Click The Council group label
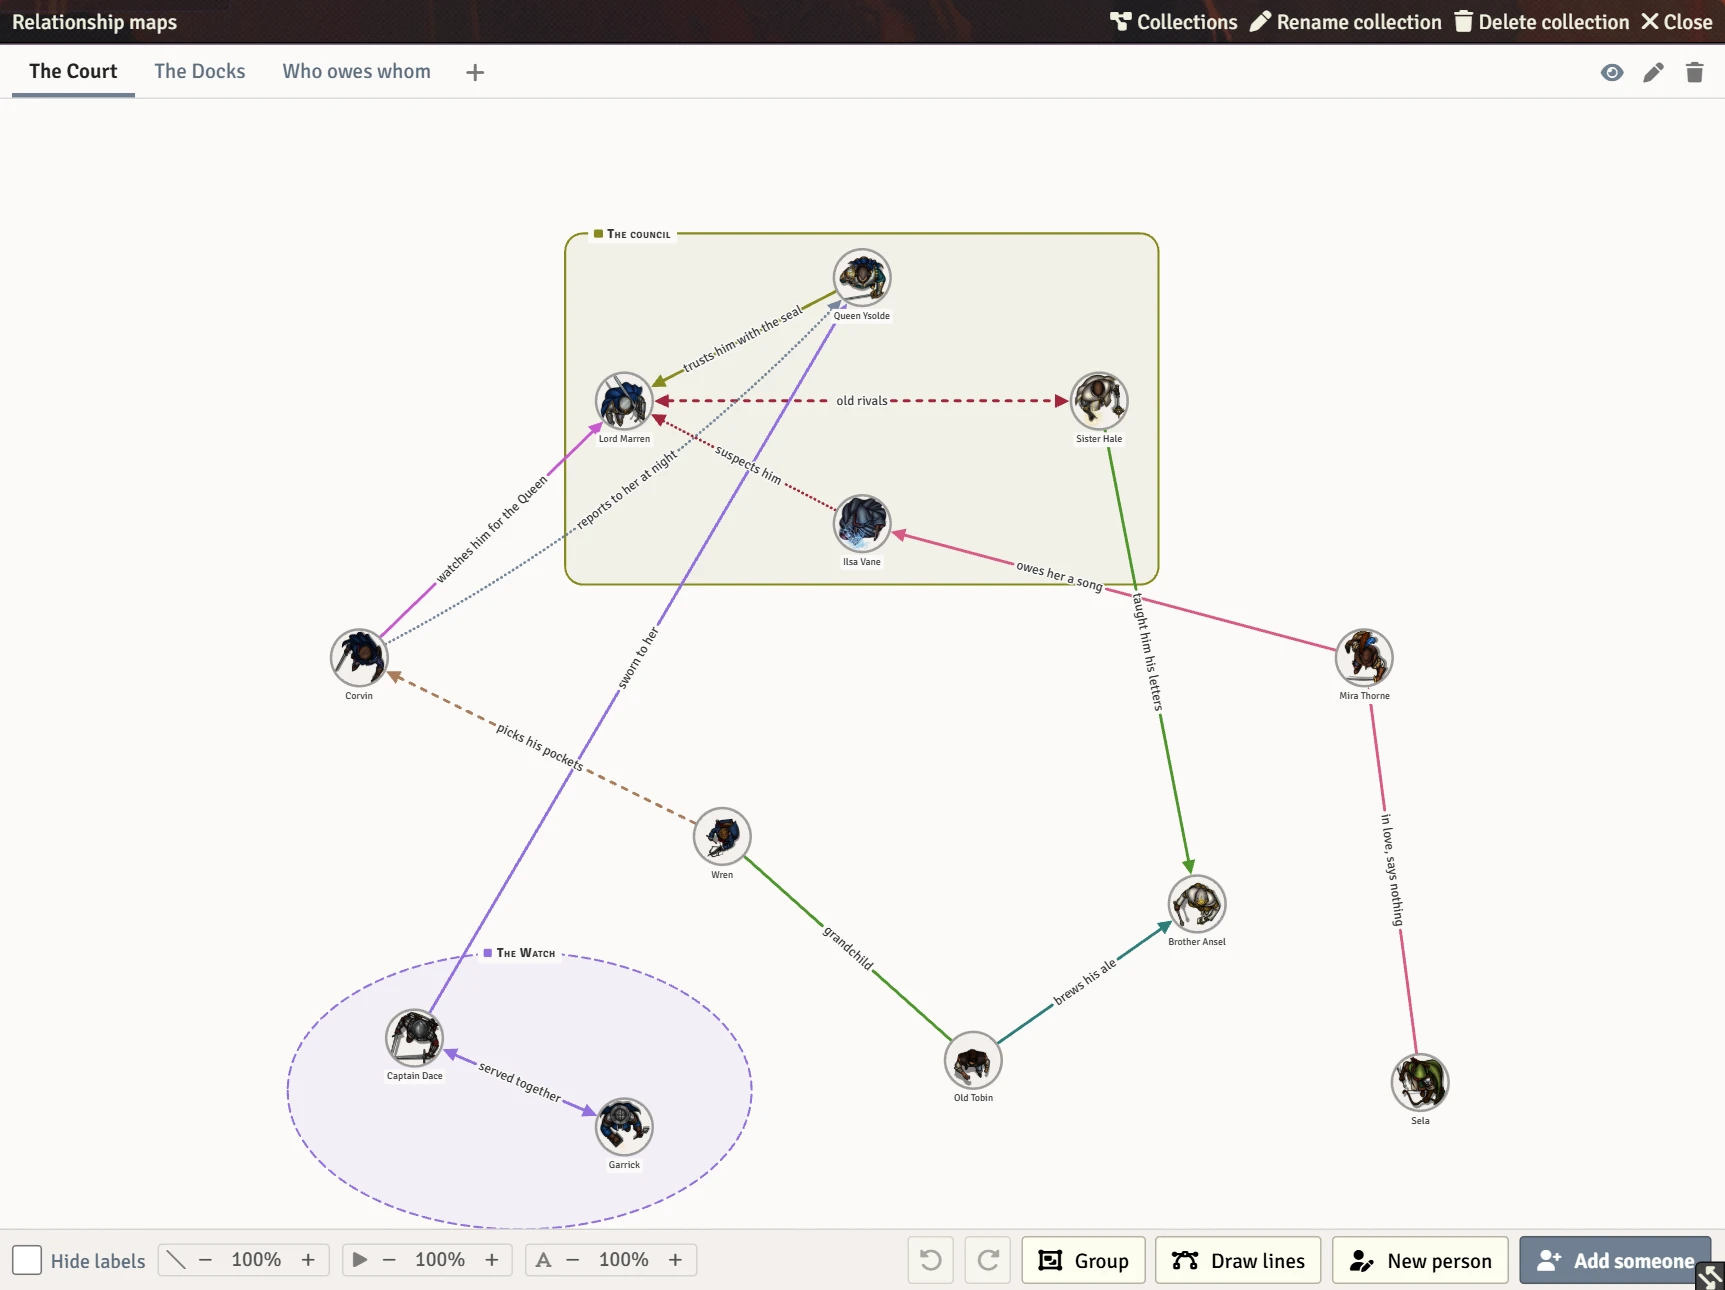 [x=633, y=234]
